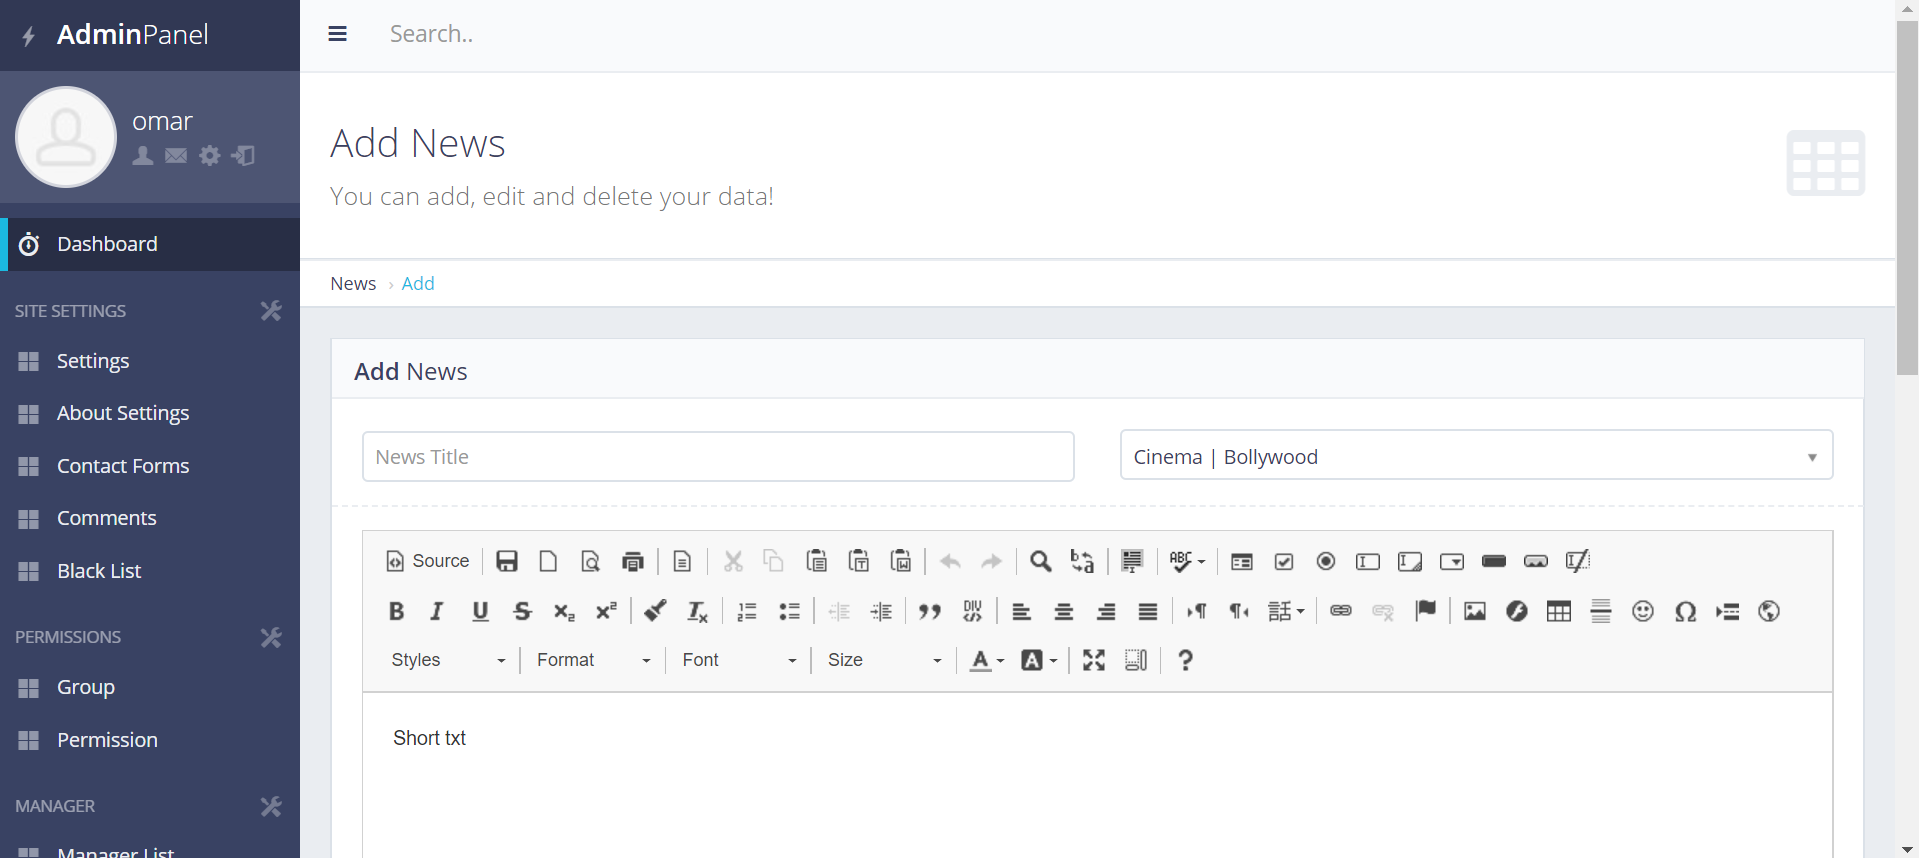Click the Search field in top bar
The image size is (1919, 858).
[x=432, y=34]
